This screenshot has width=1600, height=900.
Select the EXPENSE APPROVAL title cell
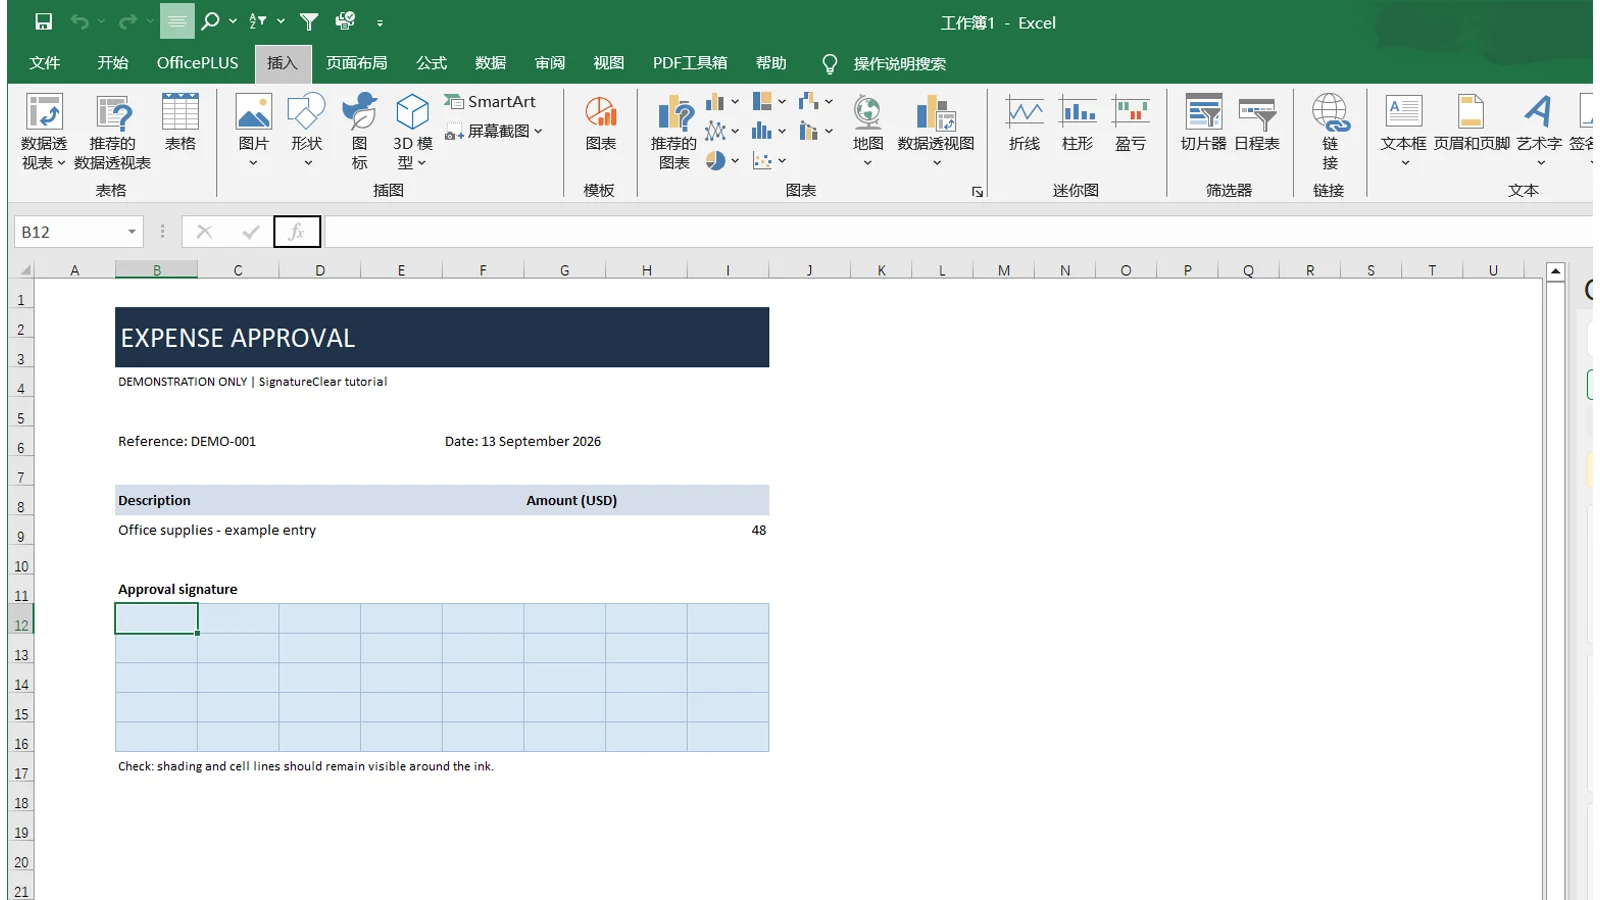tap(442, 337)
